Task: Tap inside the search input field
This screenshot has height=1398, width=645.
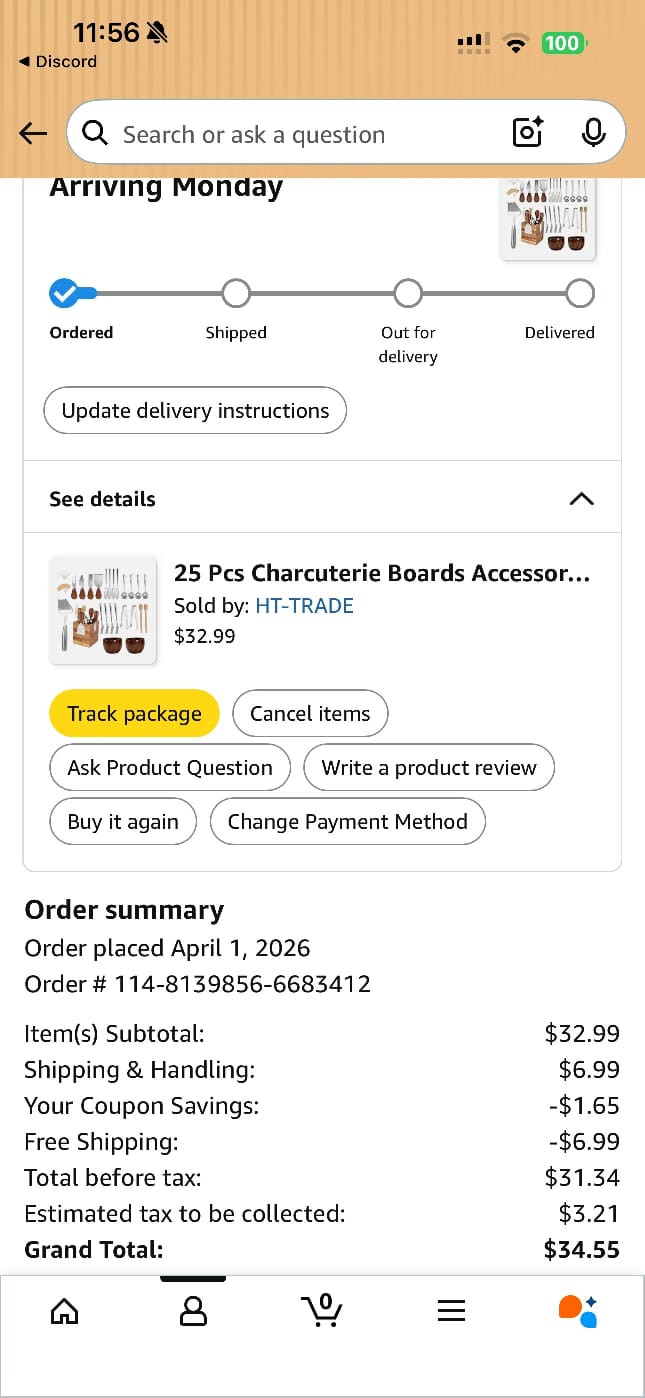Action: coord(300,134)
